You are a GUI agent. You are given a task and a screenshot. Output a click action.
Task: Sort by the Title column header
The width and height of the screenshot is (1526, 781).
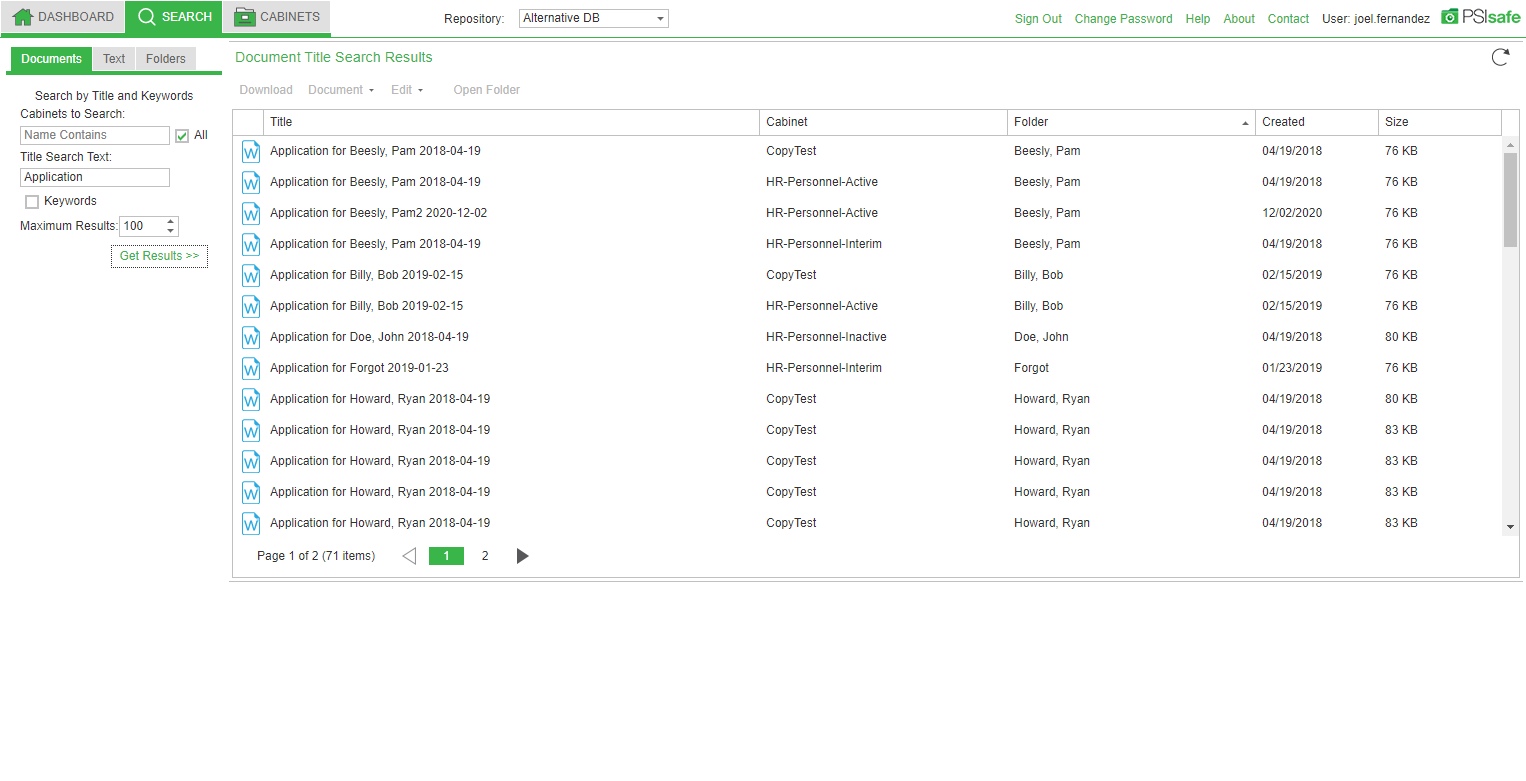(x=512, y=122)
